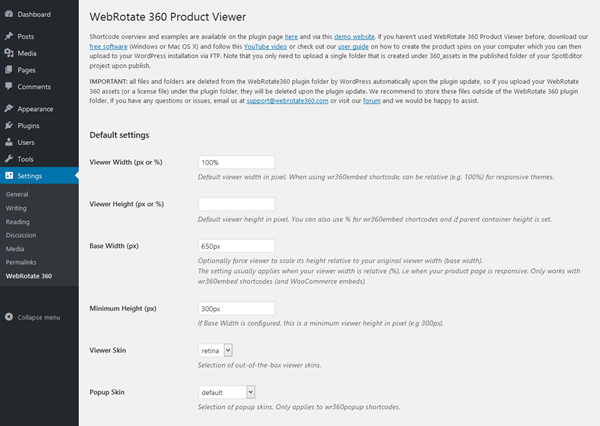Open the Viewer Skin dropdown
Viewport: 600px width, 426px height.
216,350
